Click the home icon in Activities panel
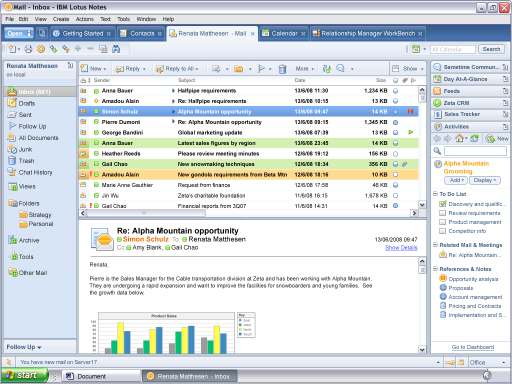Viewport: 512px width, 384px height. coord(459,138)
